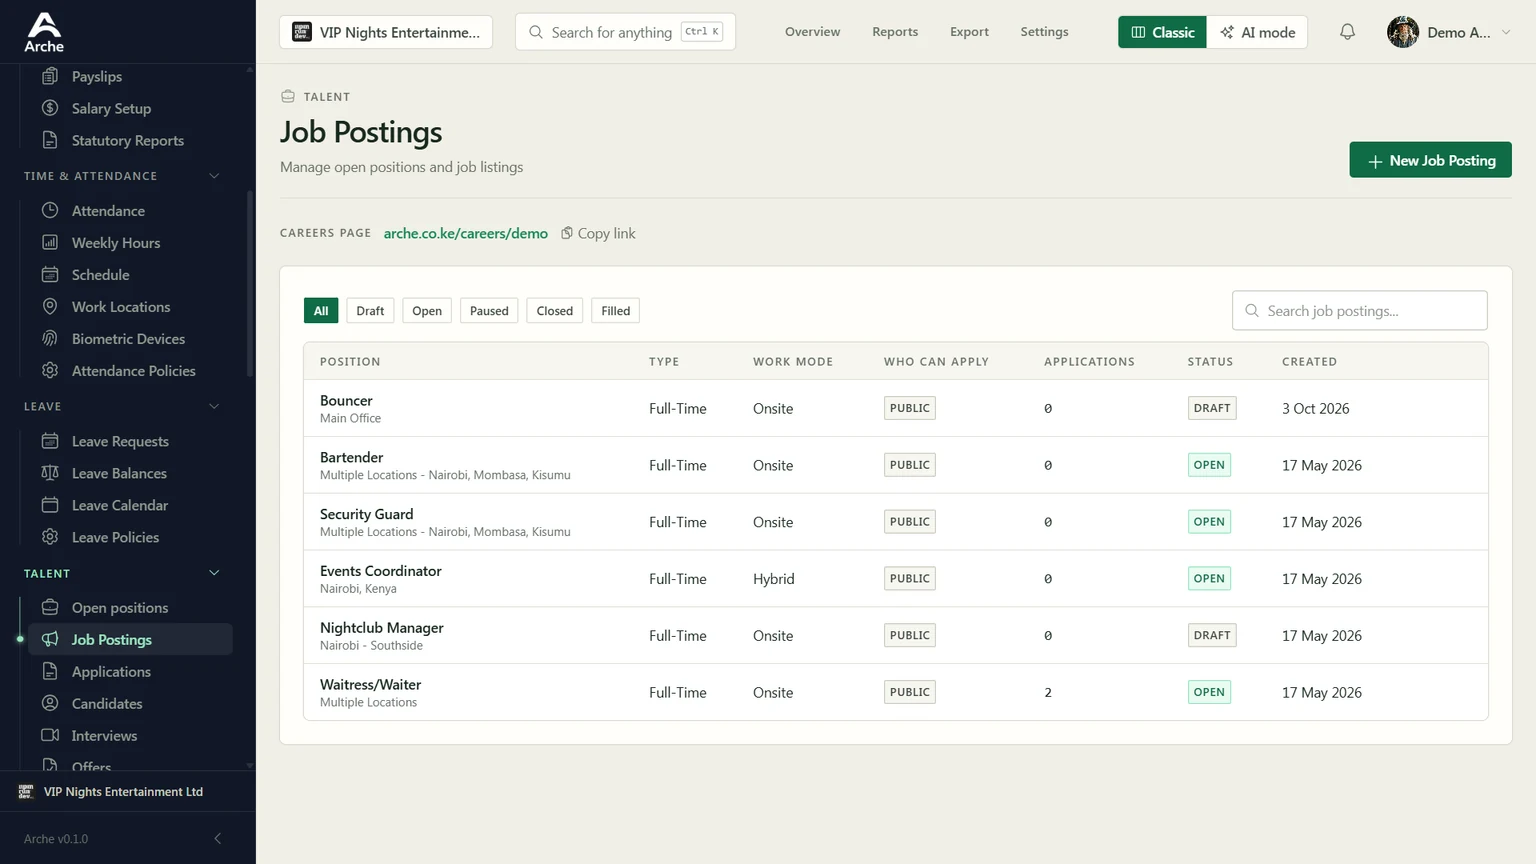Open Statutory Reports icon in sidebar
The height and width of the screenshot is (864, 1536).
[50, 140]
